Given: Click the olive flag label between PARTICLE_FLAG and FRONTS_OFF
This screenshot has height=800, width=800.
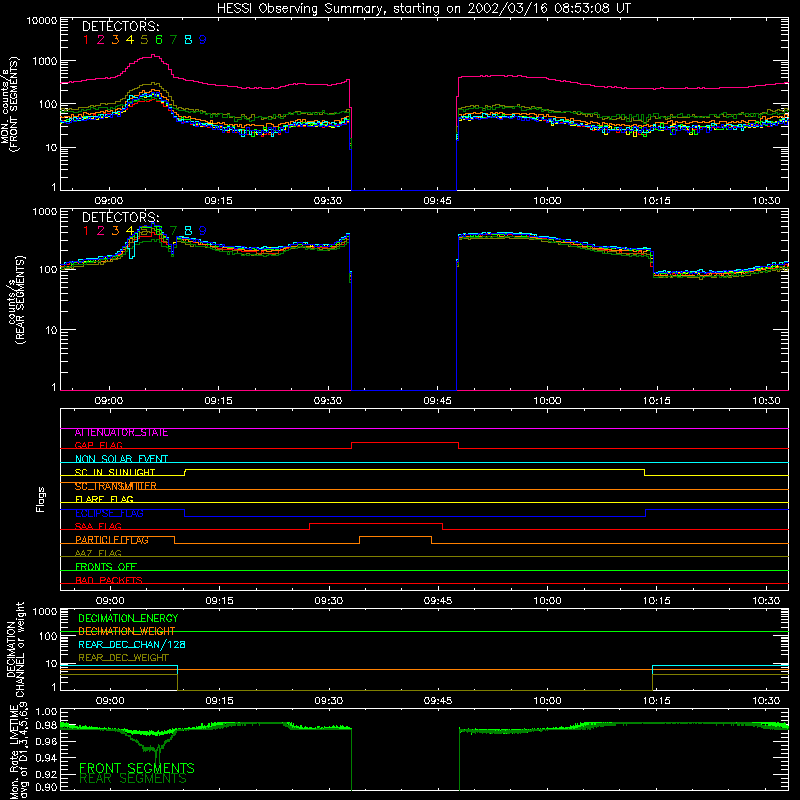Looking at the screenshot, I should coord(98,554).
